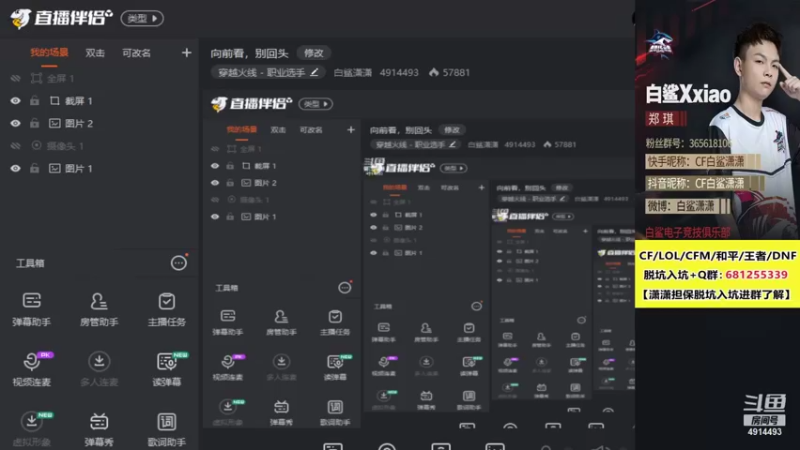Select the main 截屏 1 source row label
This screenshot has height=450, width=800.
(79, 101)
